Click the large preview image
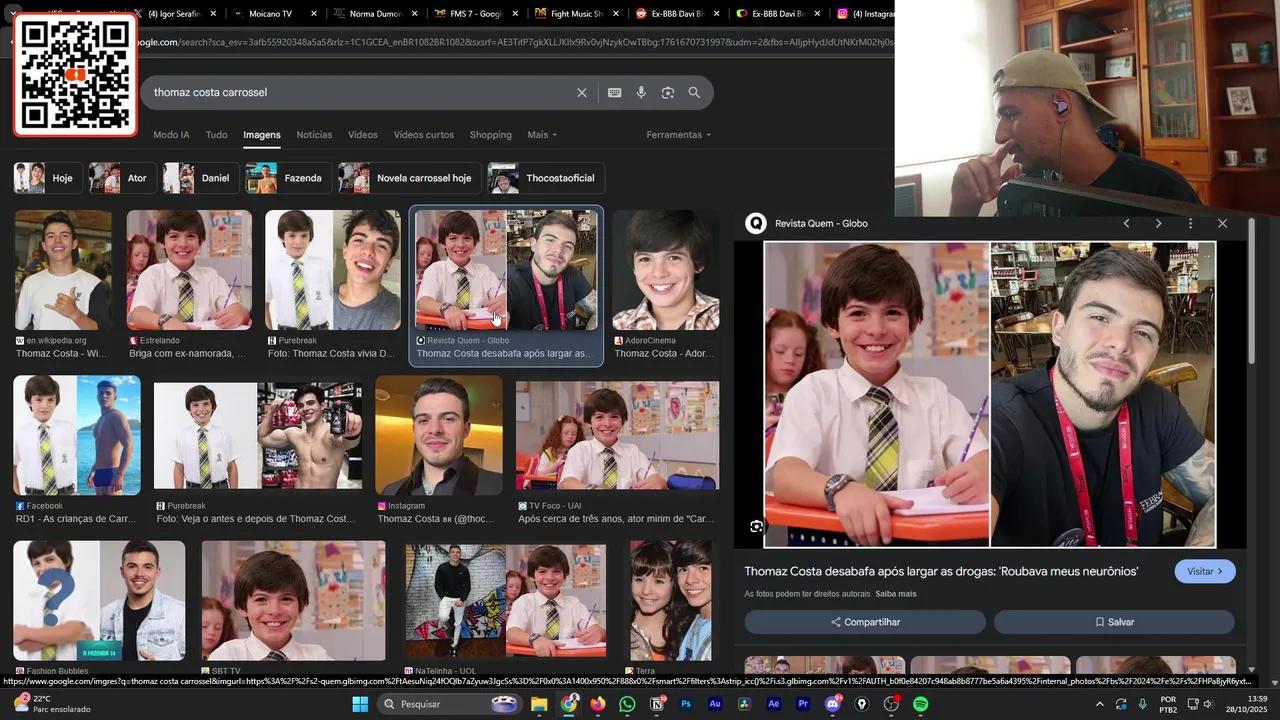Viewport: 1280px width, 720px height. (990, 394)
